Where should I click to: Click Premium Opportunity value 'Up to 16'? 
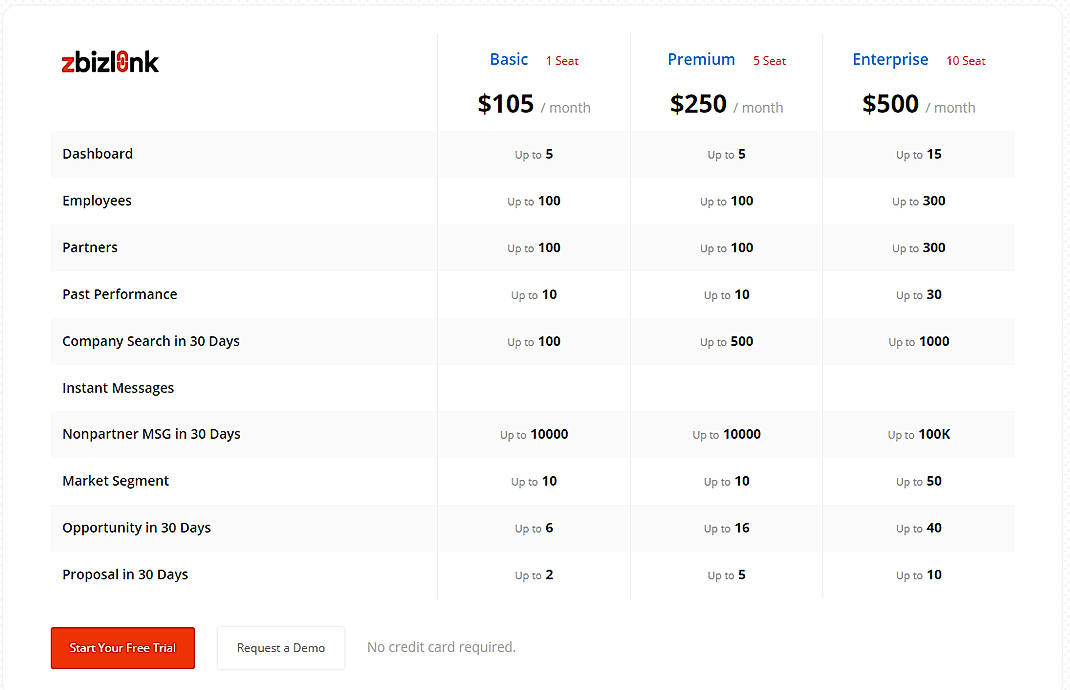pyautogui.click(x=726, y=528)
